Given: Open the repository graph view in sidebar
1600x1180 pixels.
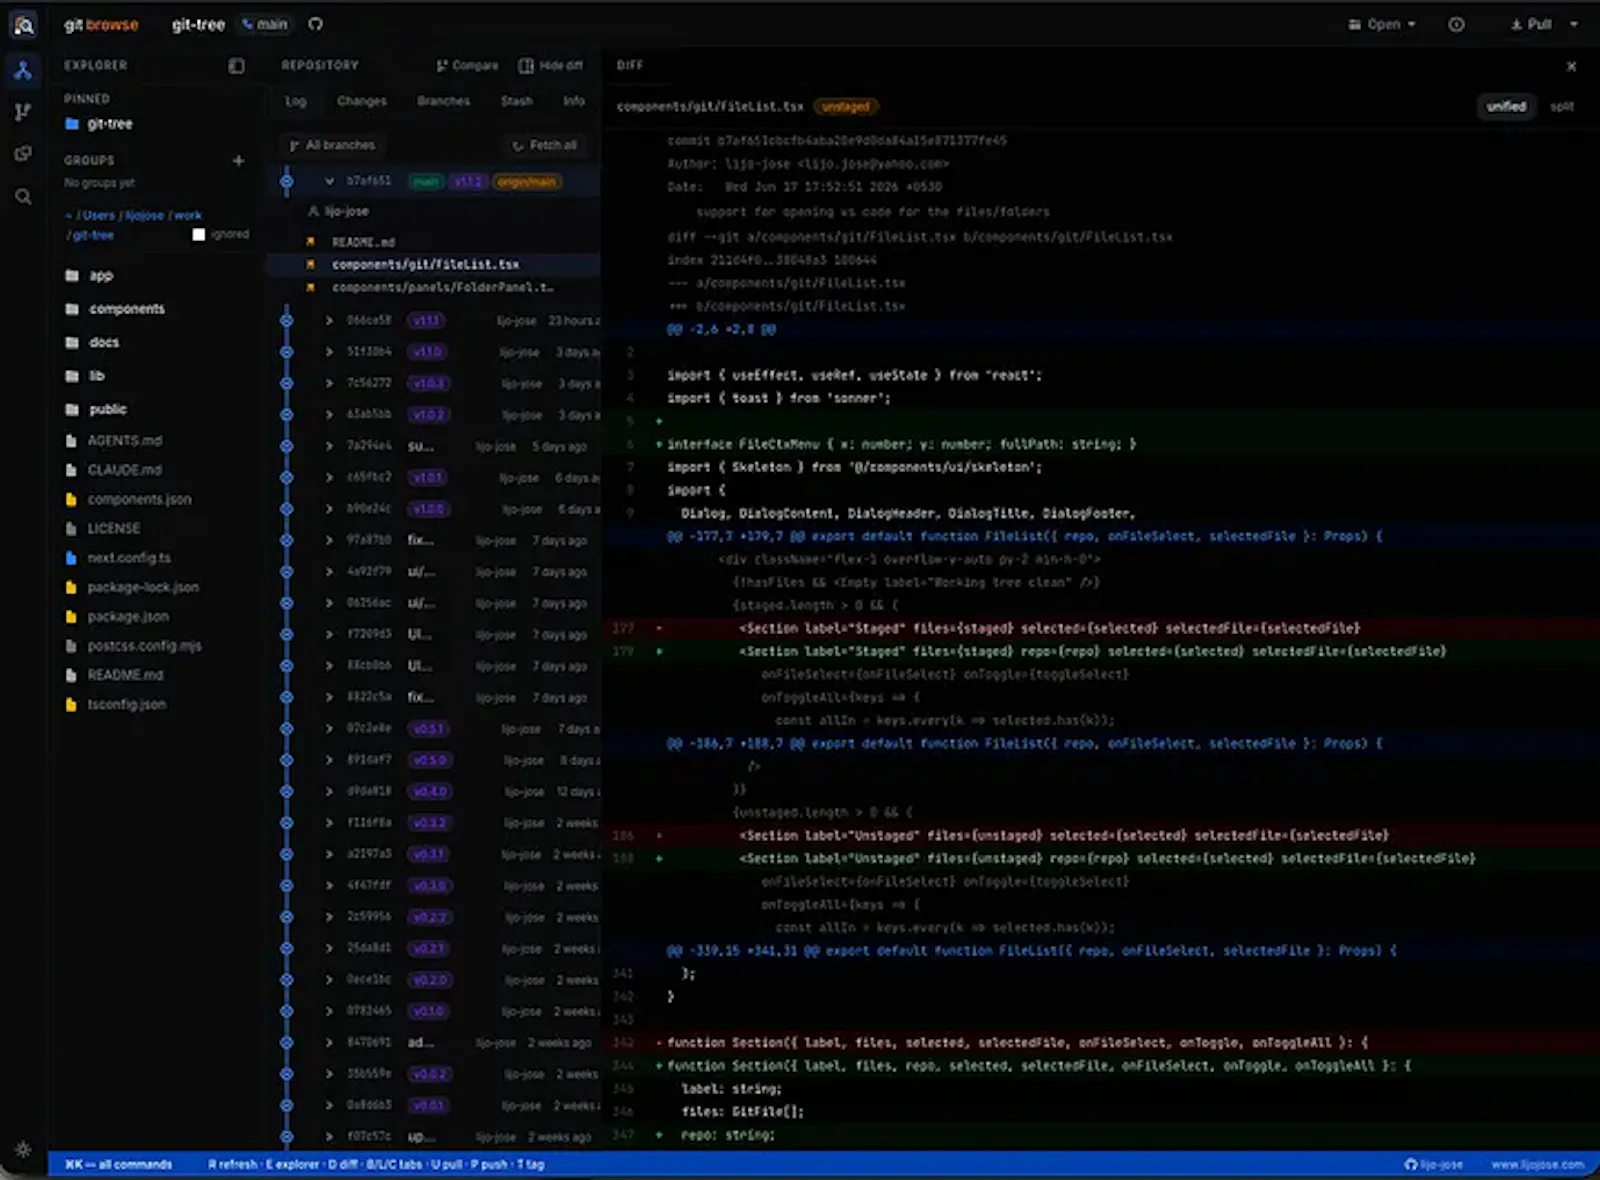Looking at the screenshot, I should [x=23, y=70].
